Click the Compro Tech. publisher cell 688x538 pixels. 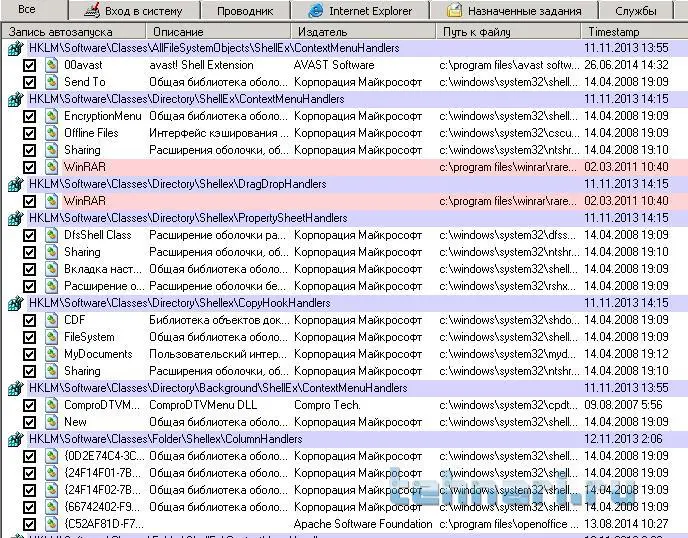pos(327,405)
